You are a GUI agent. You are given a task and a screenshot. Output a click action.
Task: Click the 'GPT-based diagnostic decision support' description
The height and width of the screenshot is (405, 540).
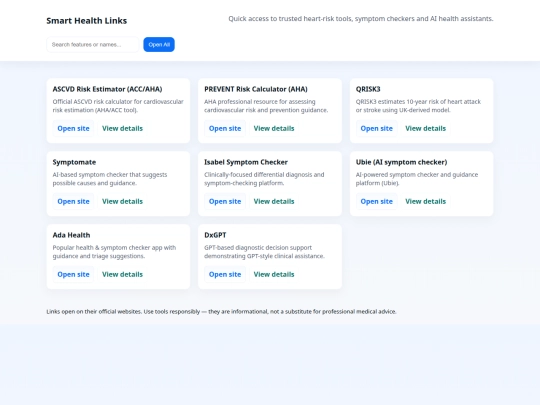[264, 252]
